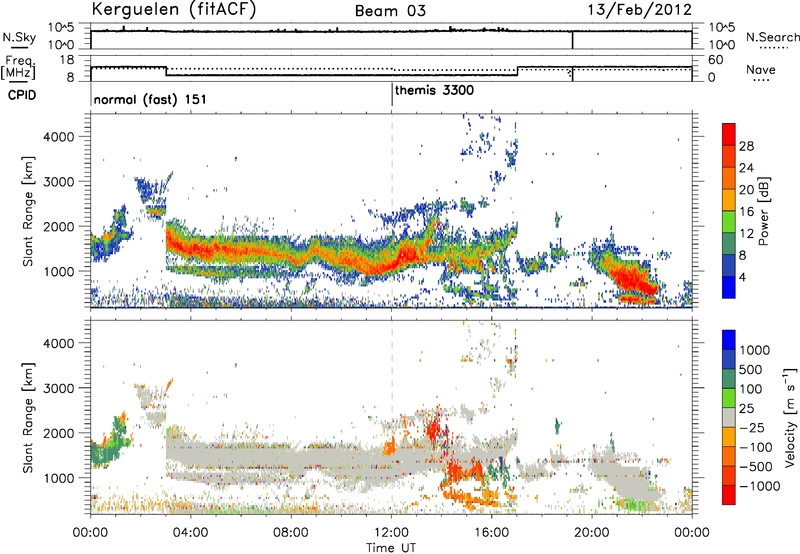Click the '08:00' time axis label
This screenshot has width=800, height=554.
click(x=291, y=533)
